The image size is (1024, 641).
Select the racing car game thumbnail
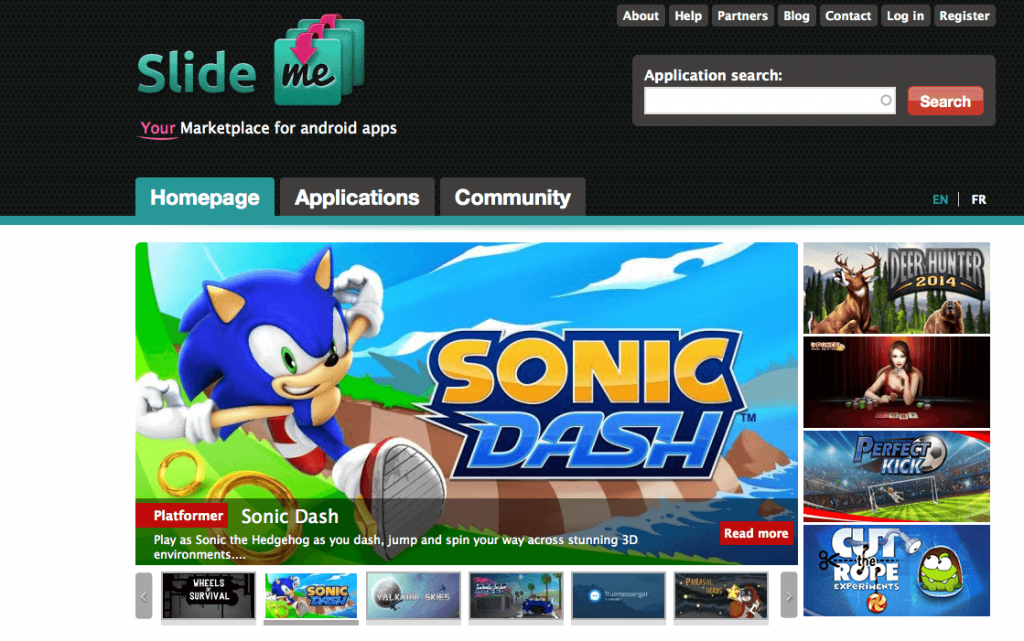[516, 595]
